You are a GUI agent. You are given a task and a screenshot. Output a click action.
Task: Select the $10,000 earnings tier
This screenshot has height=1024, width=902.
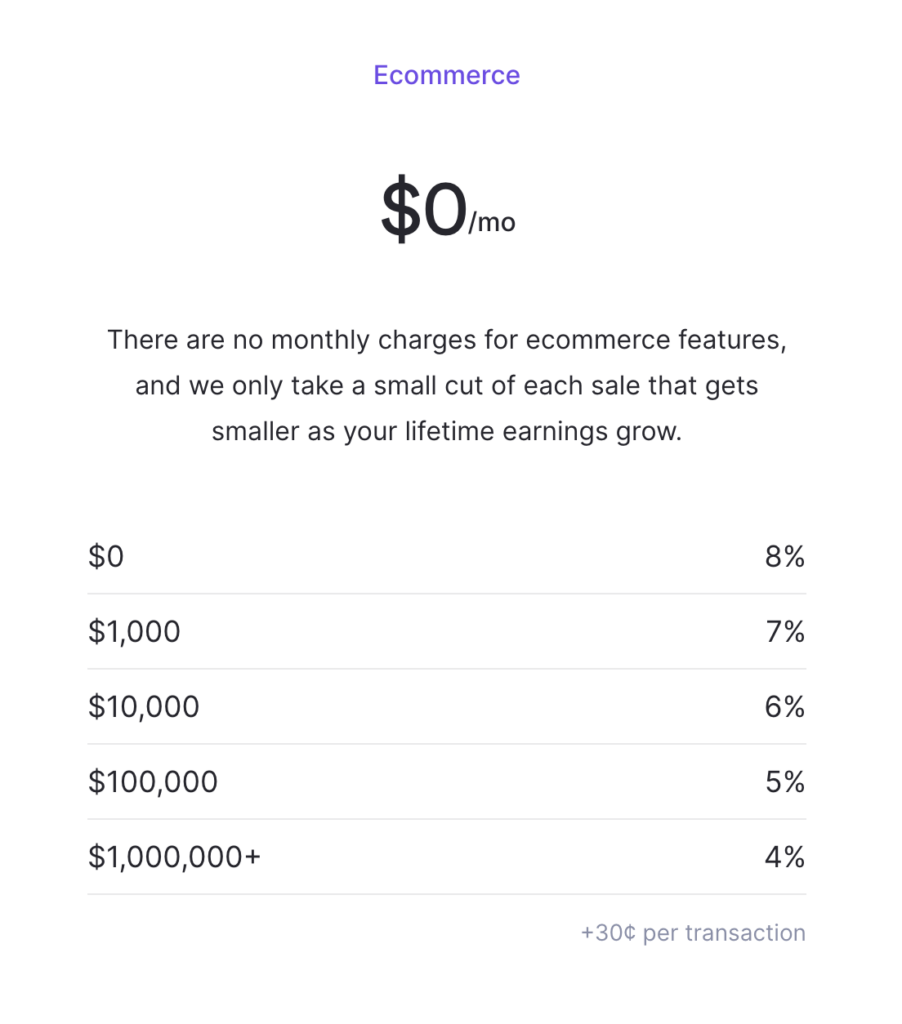coord(144,707)
